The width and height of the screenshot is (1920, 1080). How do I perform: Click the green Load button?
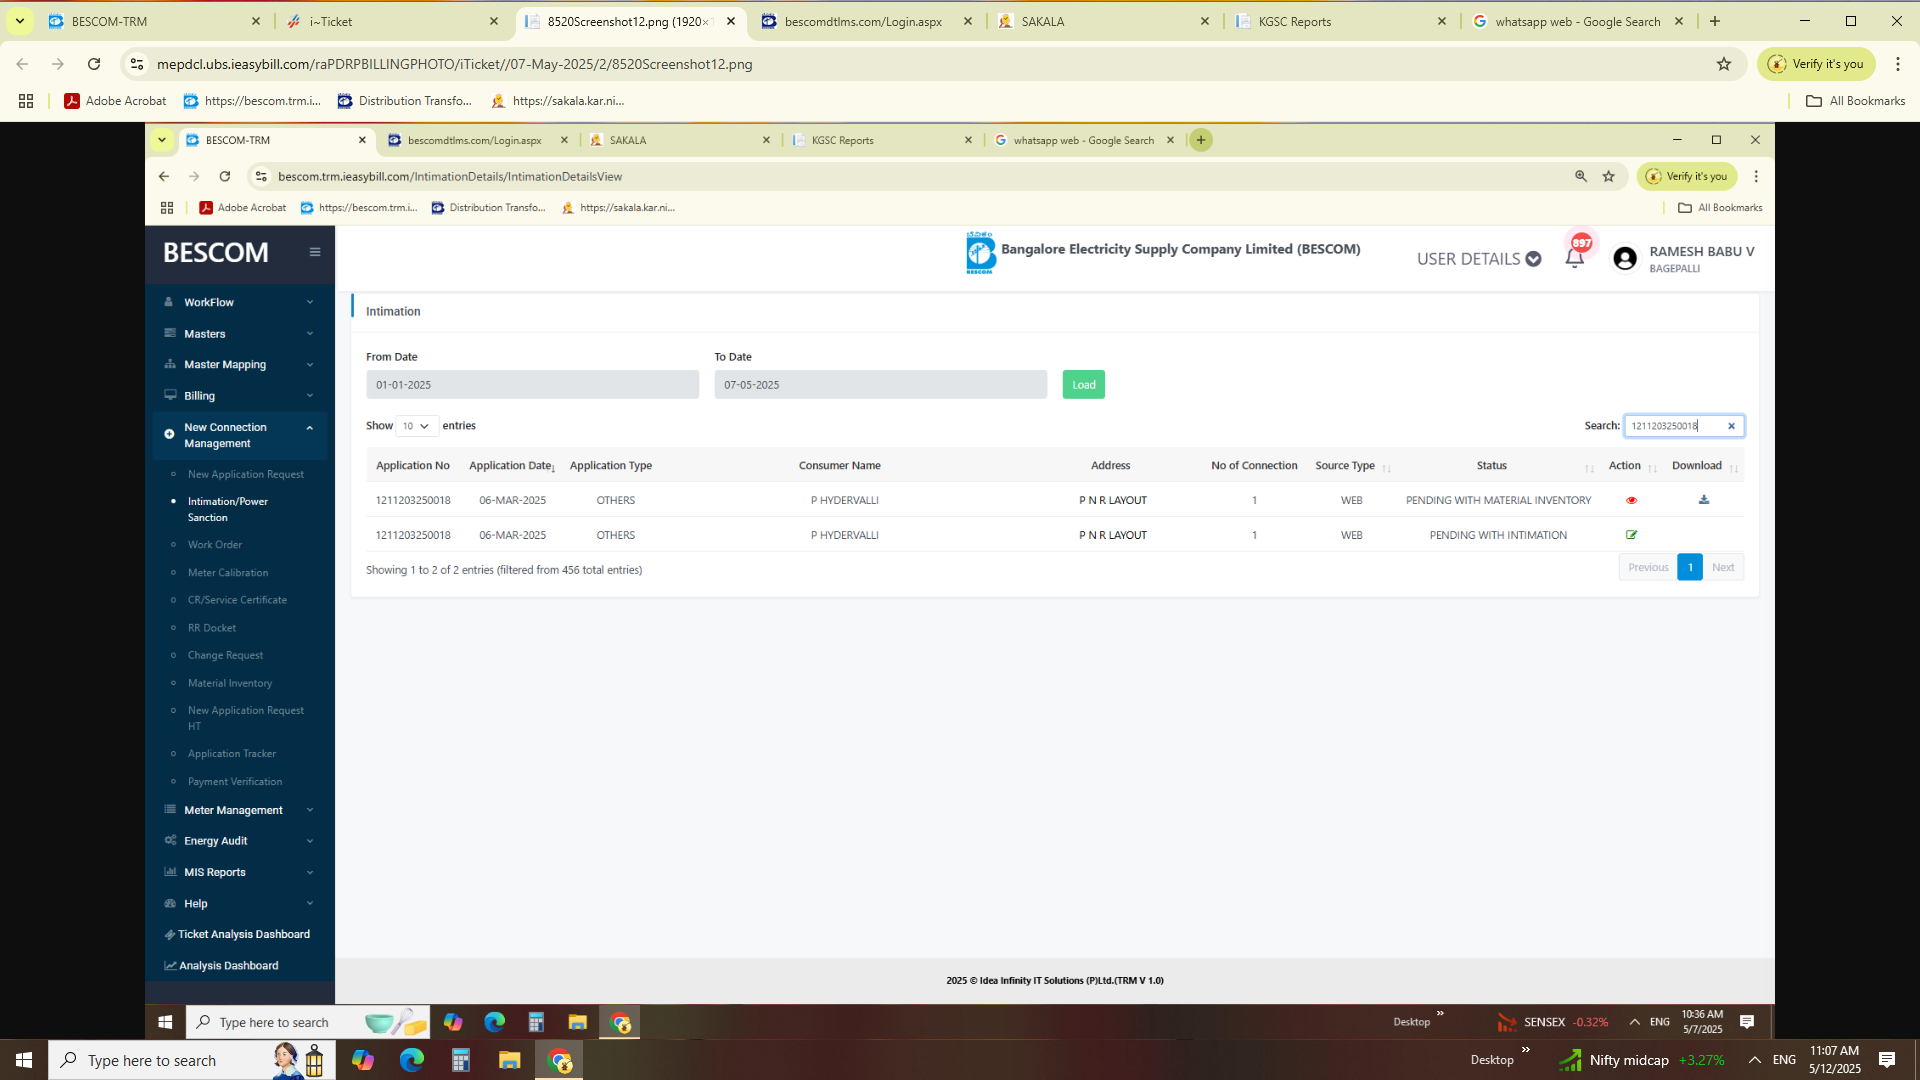point(1084,385)
